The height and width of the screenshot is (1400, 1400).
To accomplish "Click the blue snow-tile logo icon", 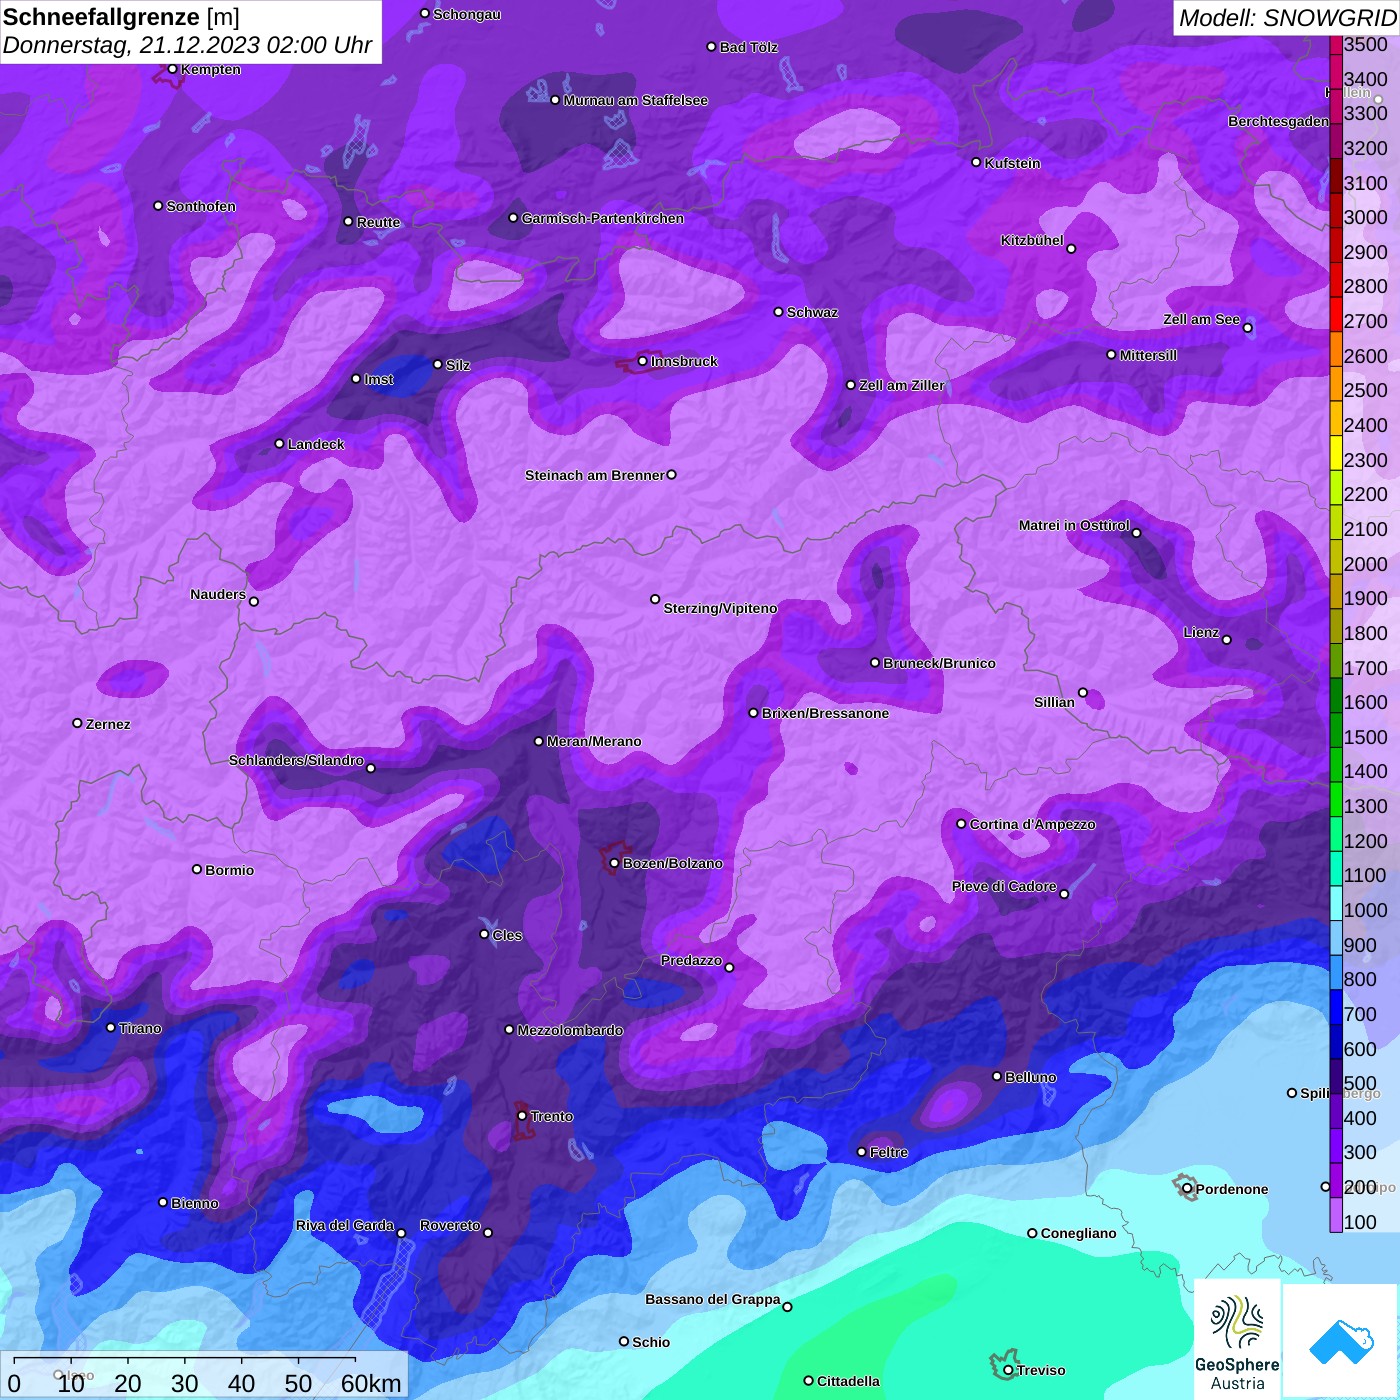I will click(1341, 1342).
